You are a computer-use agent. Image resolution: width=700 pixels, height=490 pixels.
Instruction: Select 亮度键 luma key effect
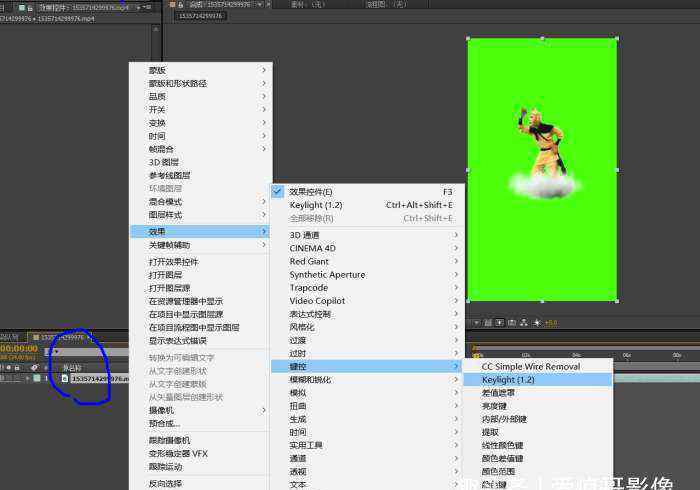click(x=538, y=406)
